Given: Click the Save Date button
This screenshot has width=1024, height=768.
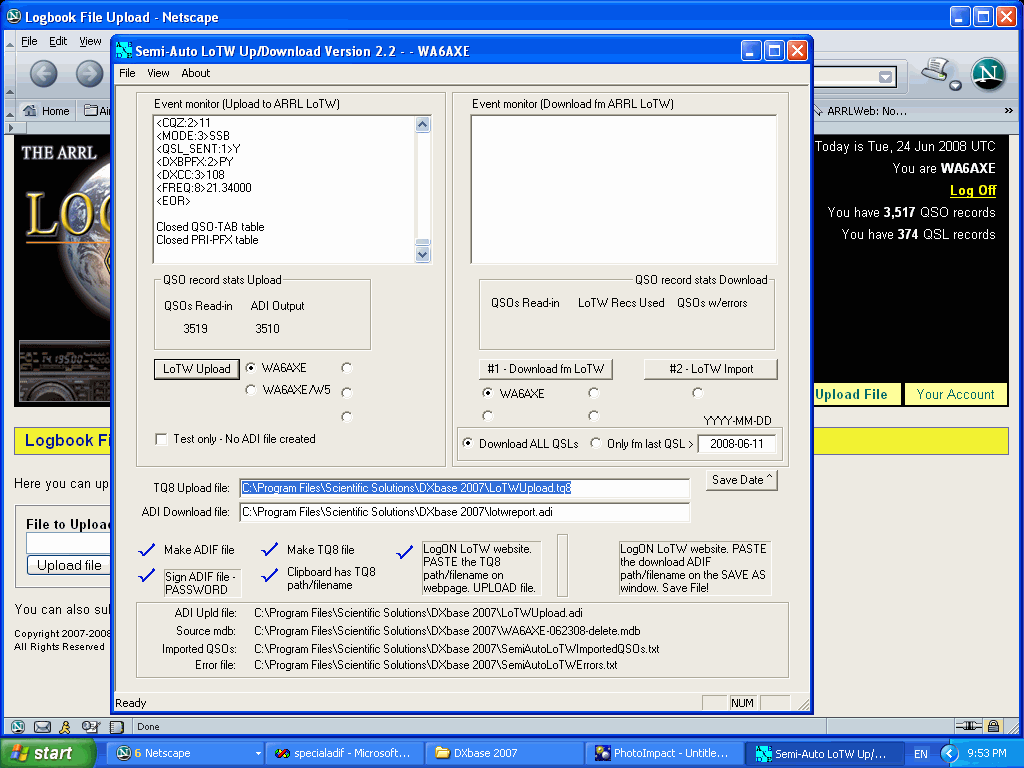Looking at the screenshot, I should pos(742,480).
